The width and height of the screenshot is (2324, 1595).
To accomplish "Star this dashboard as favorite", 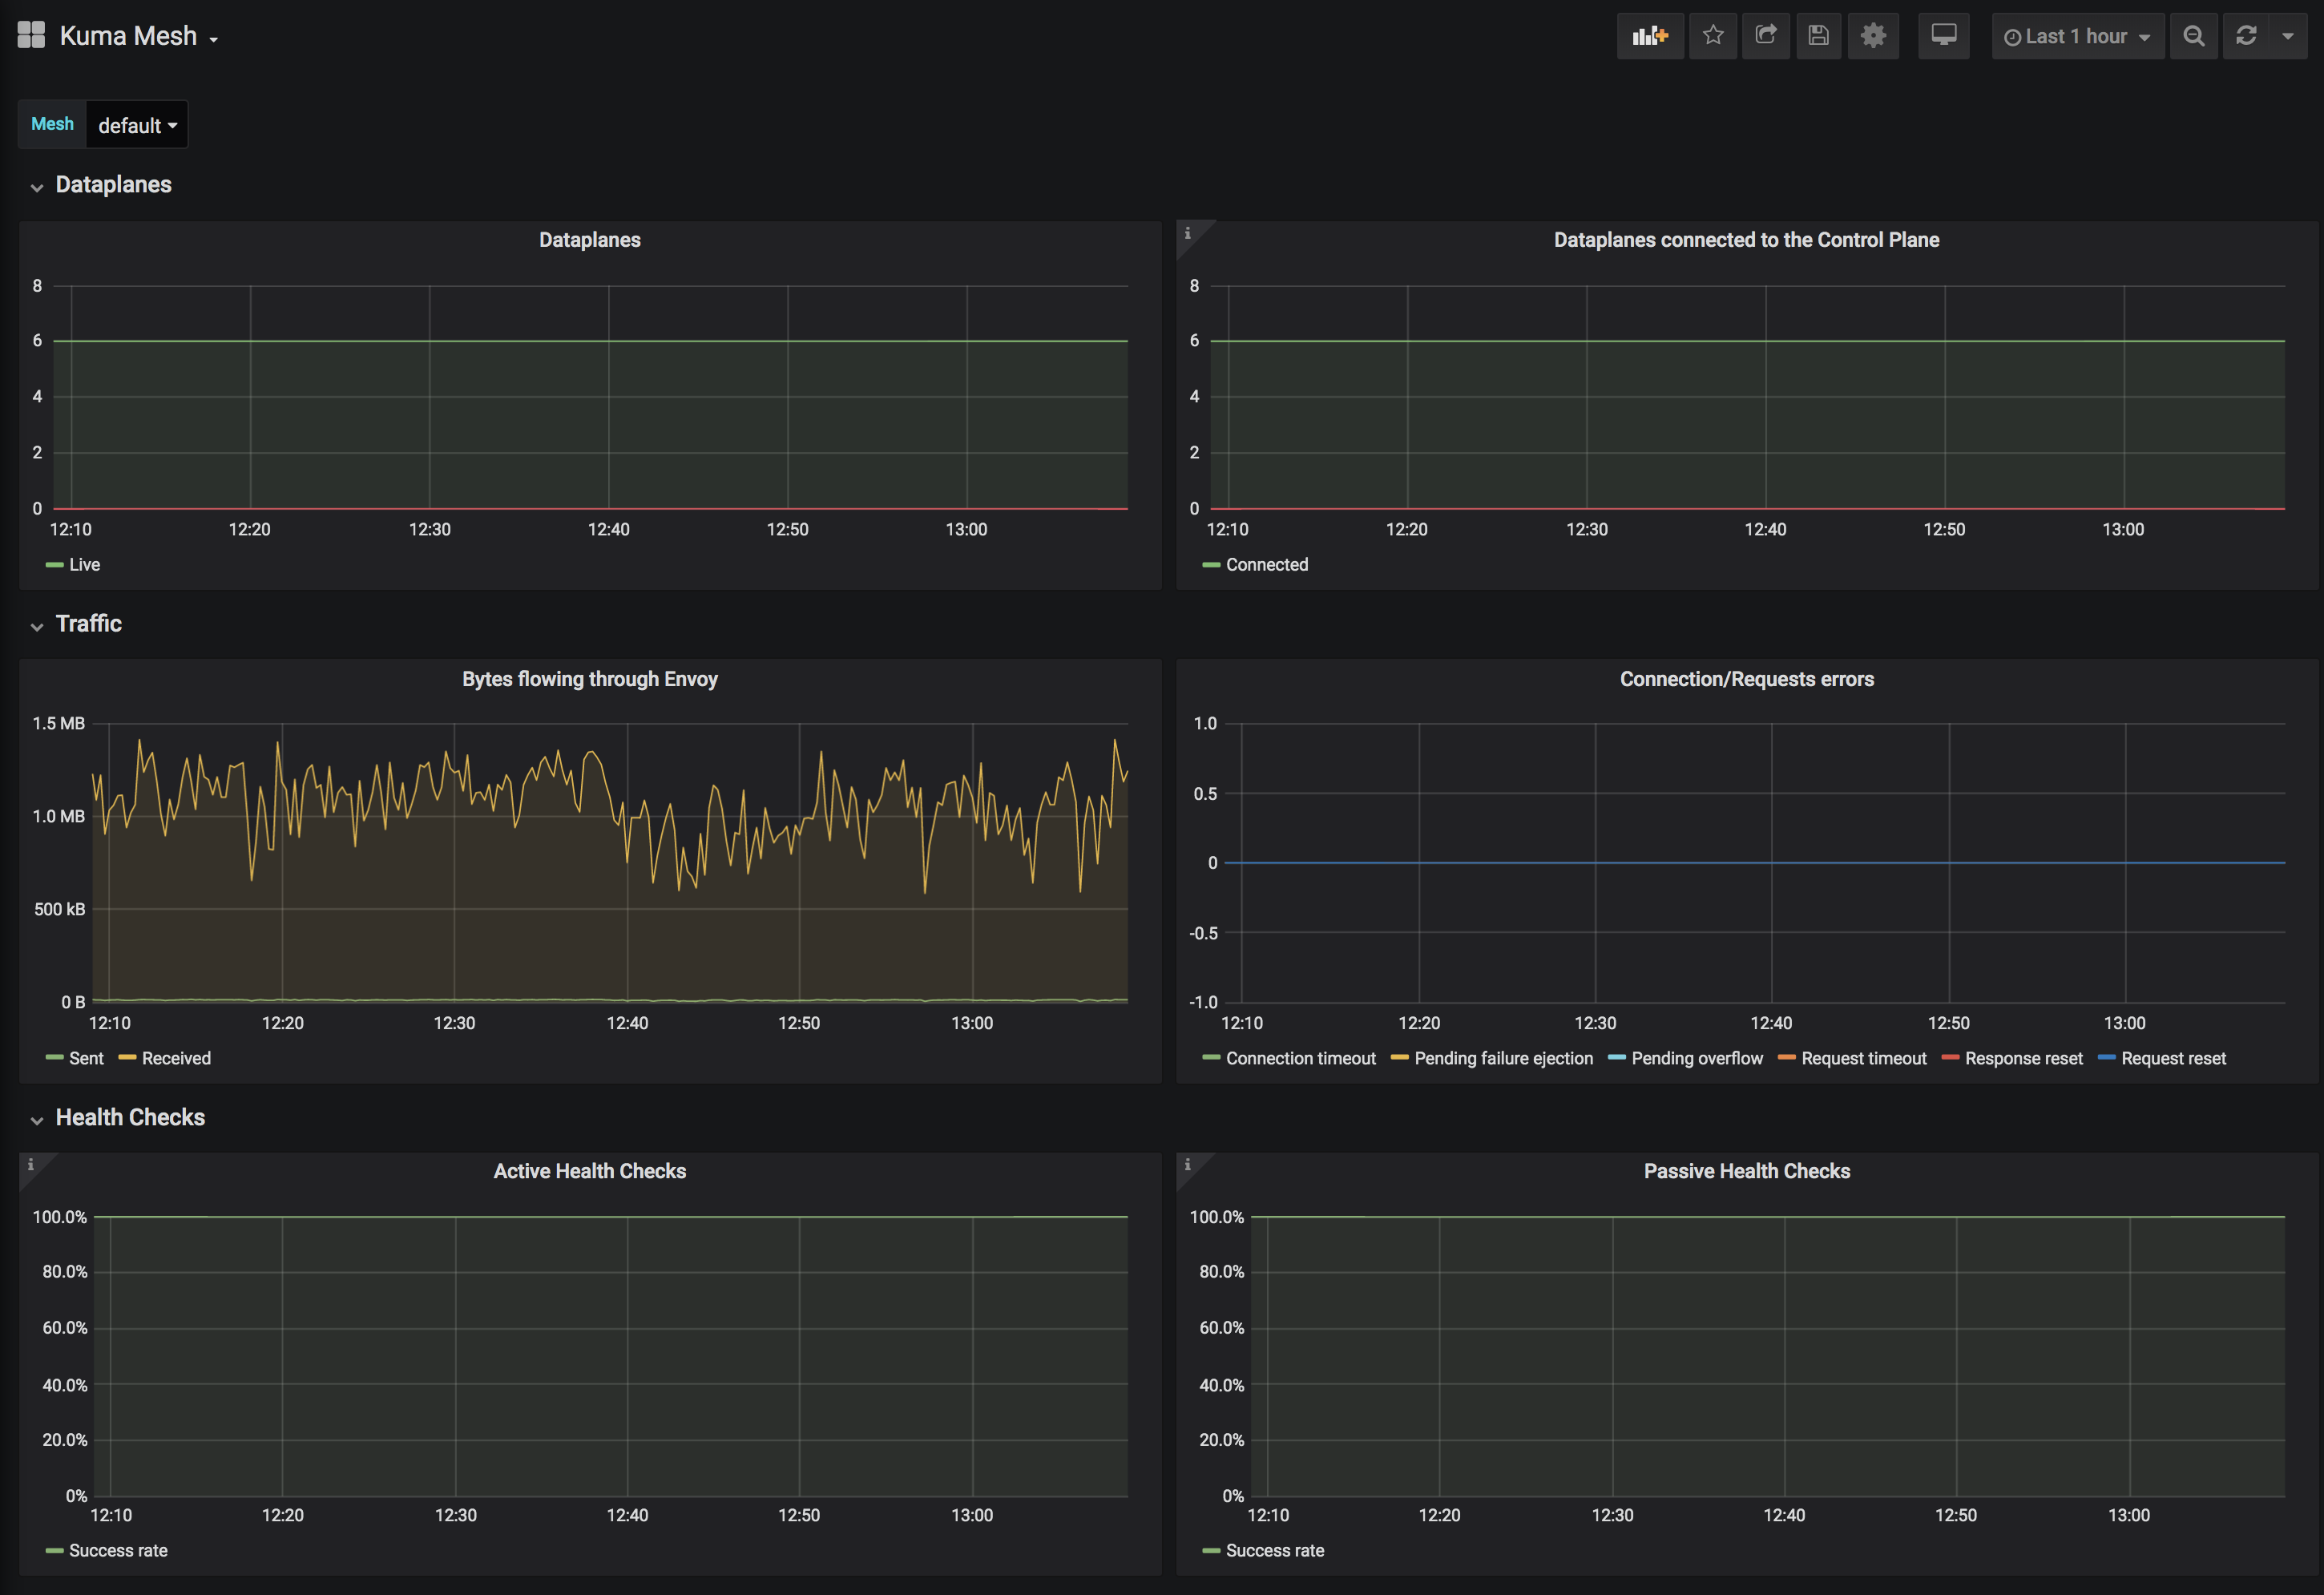I will pos(1713,36).
